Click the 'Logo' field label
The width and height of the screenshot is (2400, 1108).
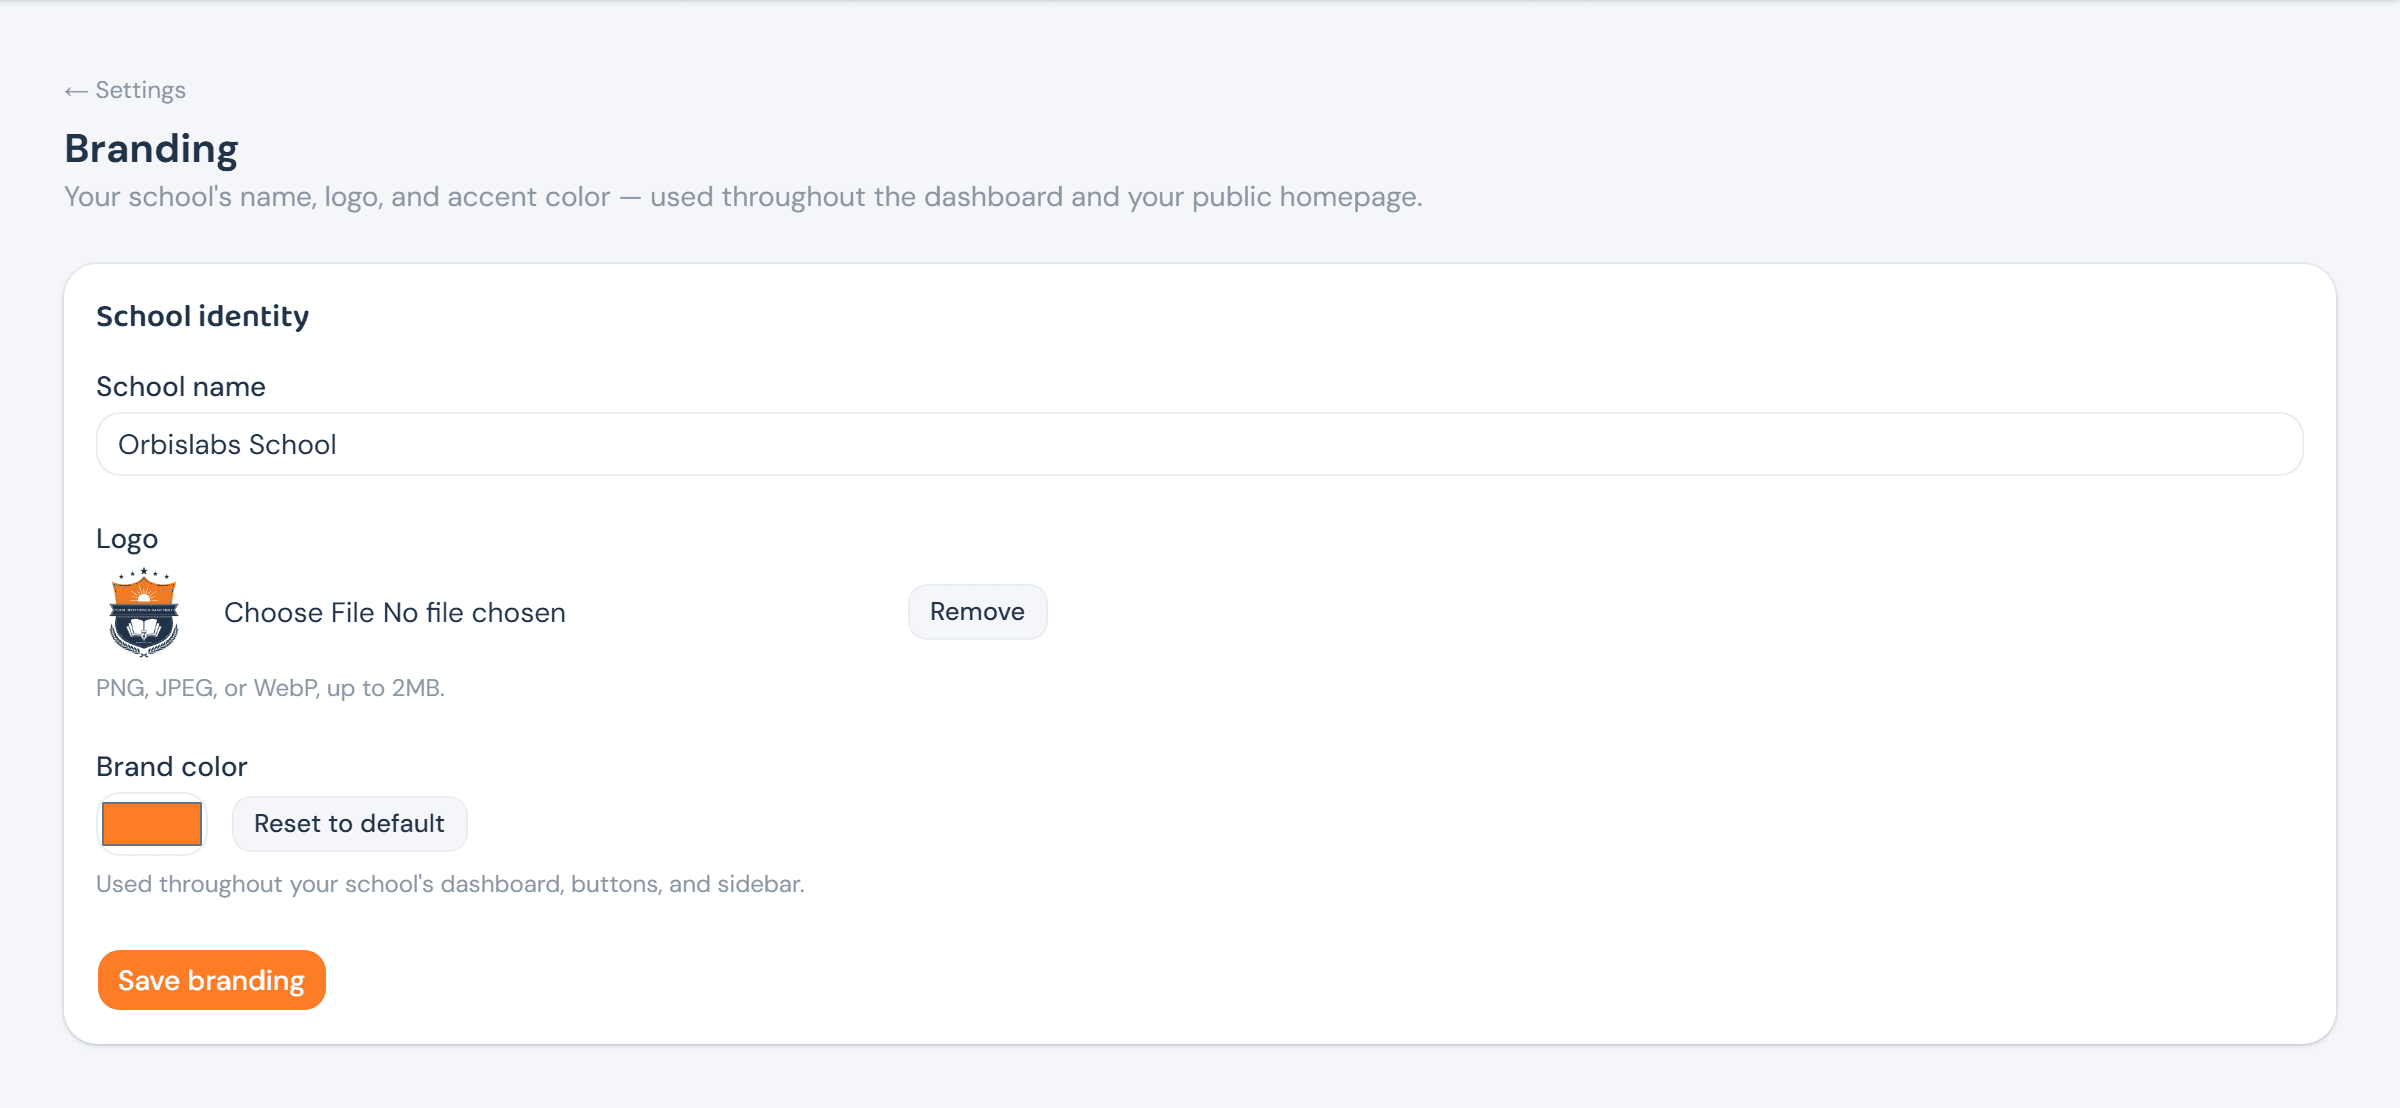pos(127,539)
